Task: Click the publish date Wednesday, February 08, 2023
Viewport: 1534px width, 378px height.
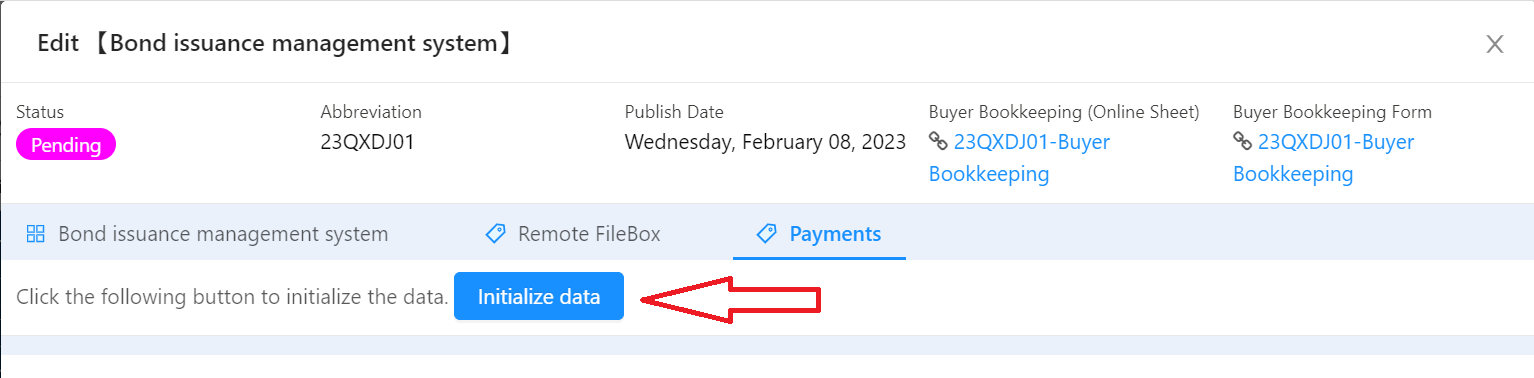Action: (x=765, y=142)
